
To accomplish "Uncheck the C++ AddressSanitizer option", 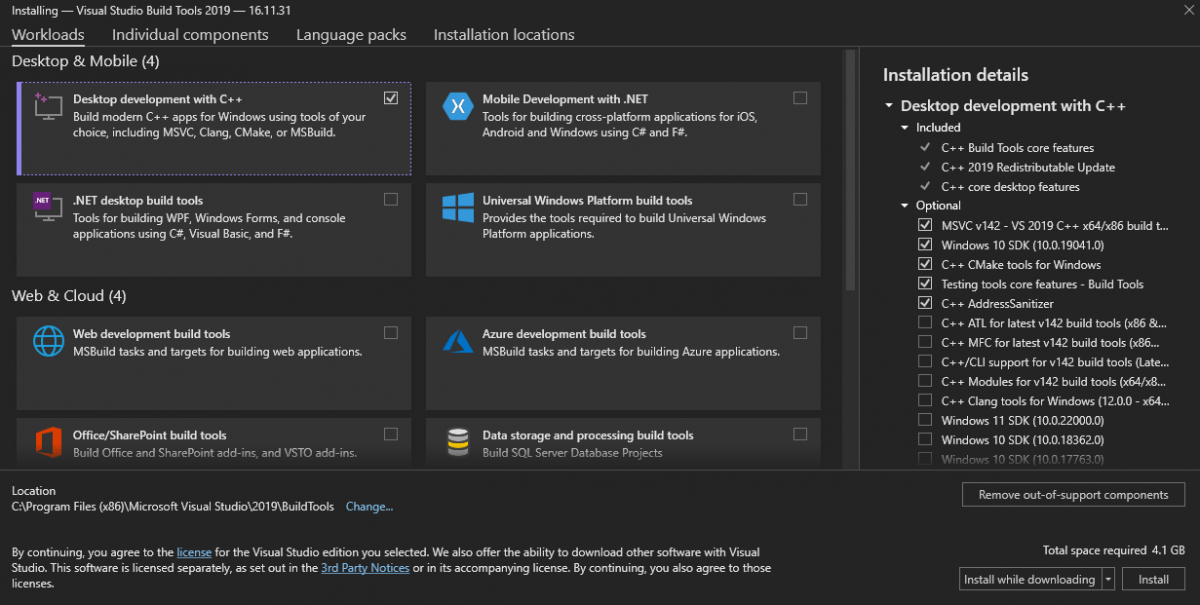I will [x=924, y=303].
